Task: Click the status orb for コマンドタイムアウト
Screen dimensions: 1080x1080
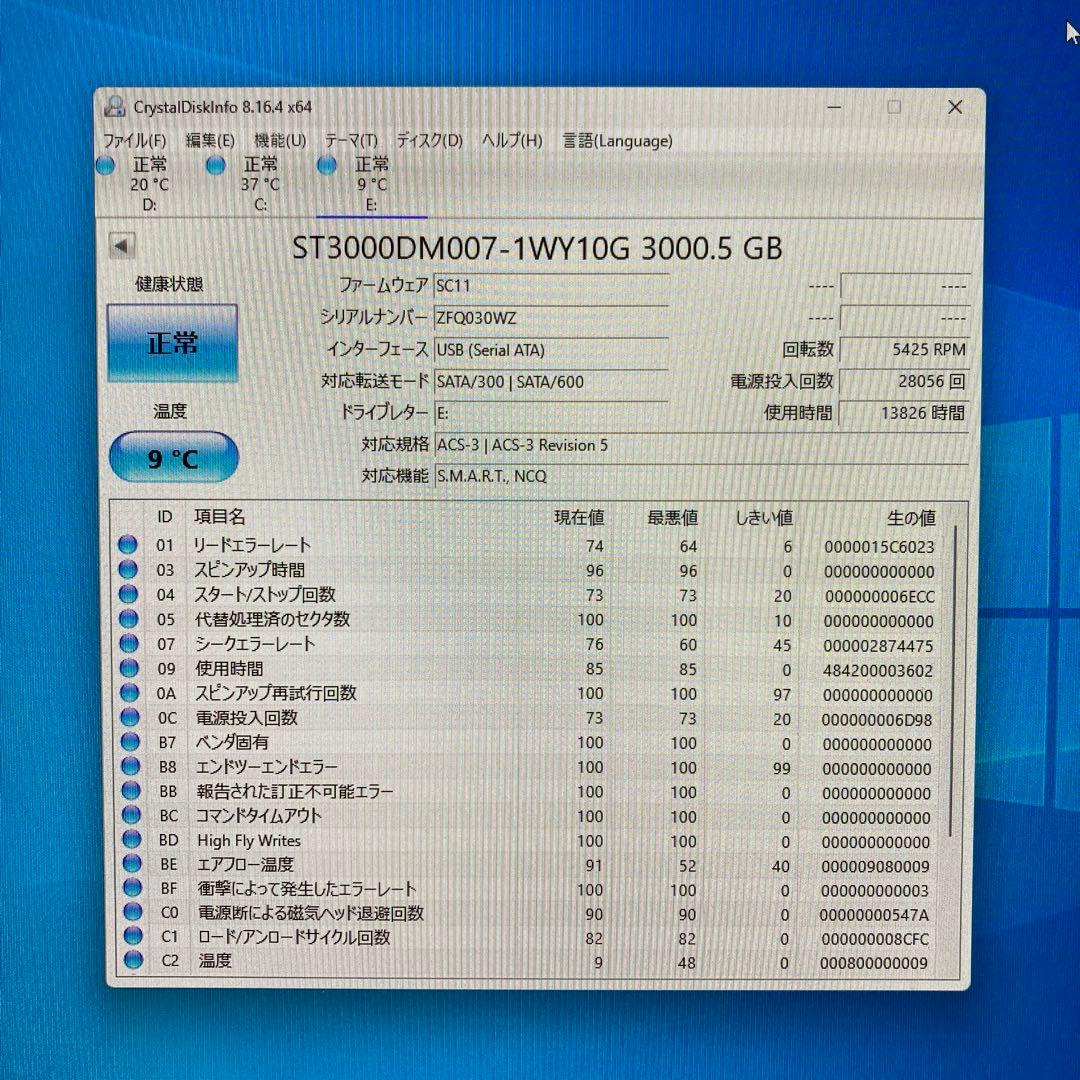Action: [x=131, y=815]
